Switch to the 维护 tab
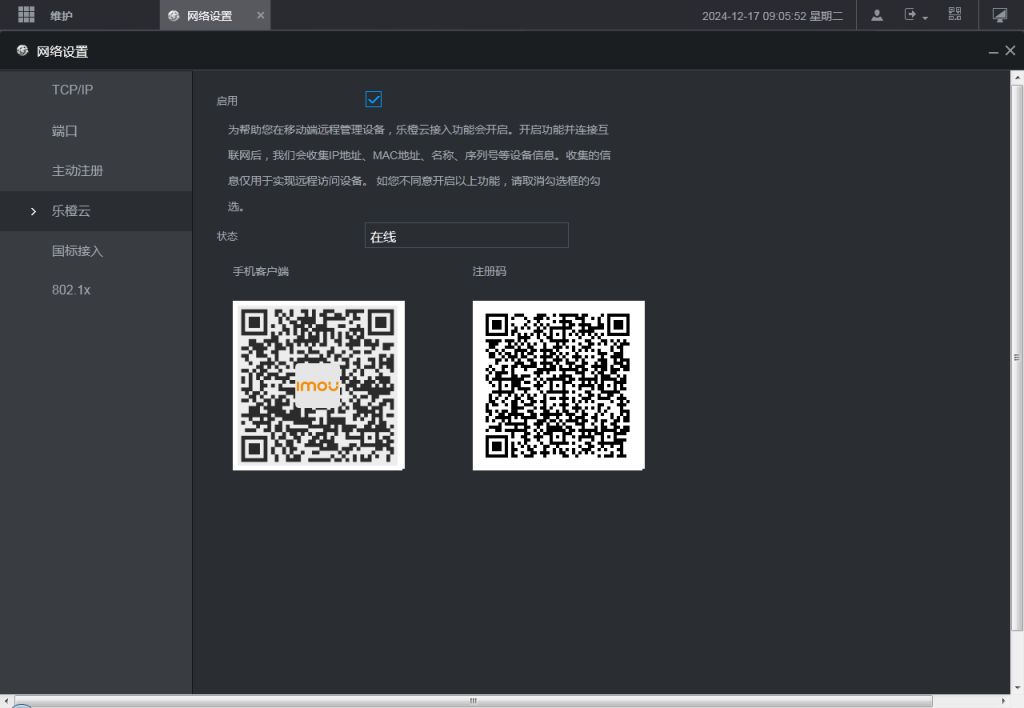 [62, 16]
